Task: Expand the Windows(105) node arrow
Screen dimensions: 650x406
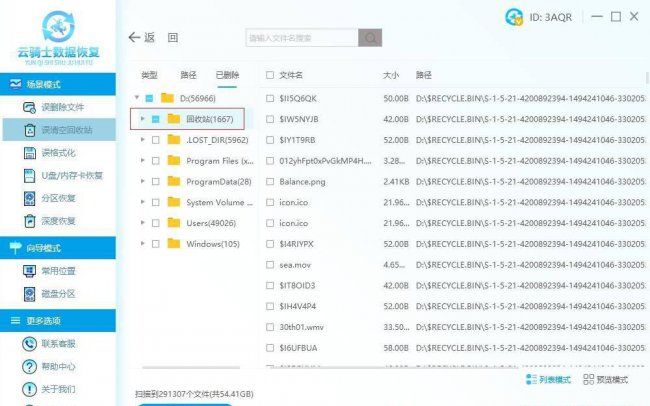Action: pyautogui.click(x=143, y=243)
